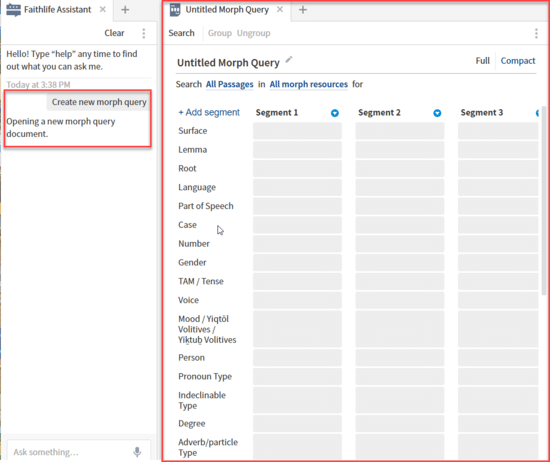Click the Untitled Morph Query tab icon
The height and width of the screenshot is (462, 550).
coord(175,9)
